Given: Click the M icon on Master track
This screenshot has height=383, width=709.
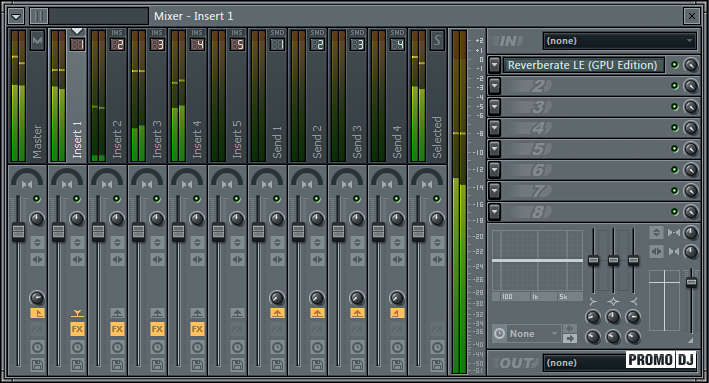Looking at the screenshot, I should point(38,41).
